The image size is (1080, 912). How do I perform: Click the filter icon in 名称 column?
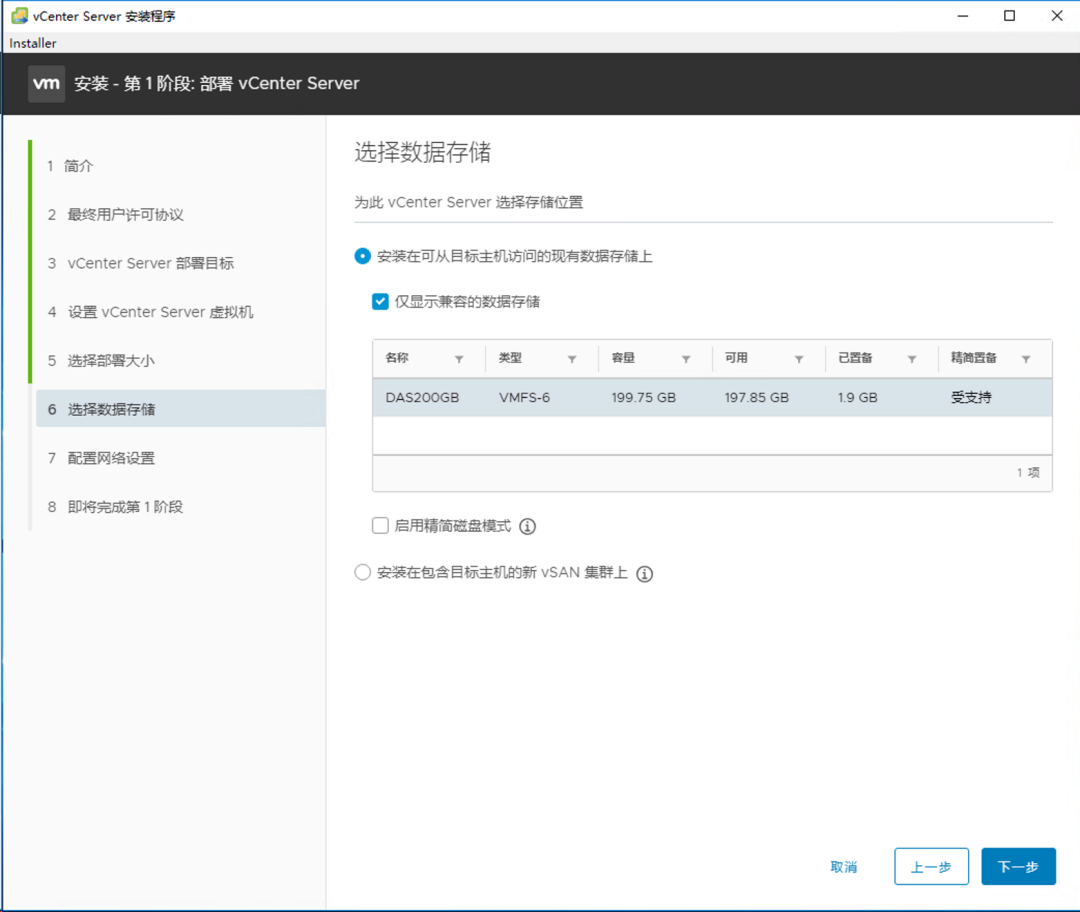[x=459, y=359]
